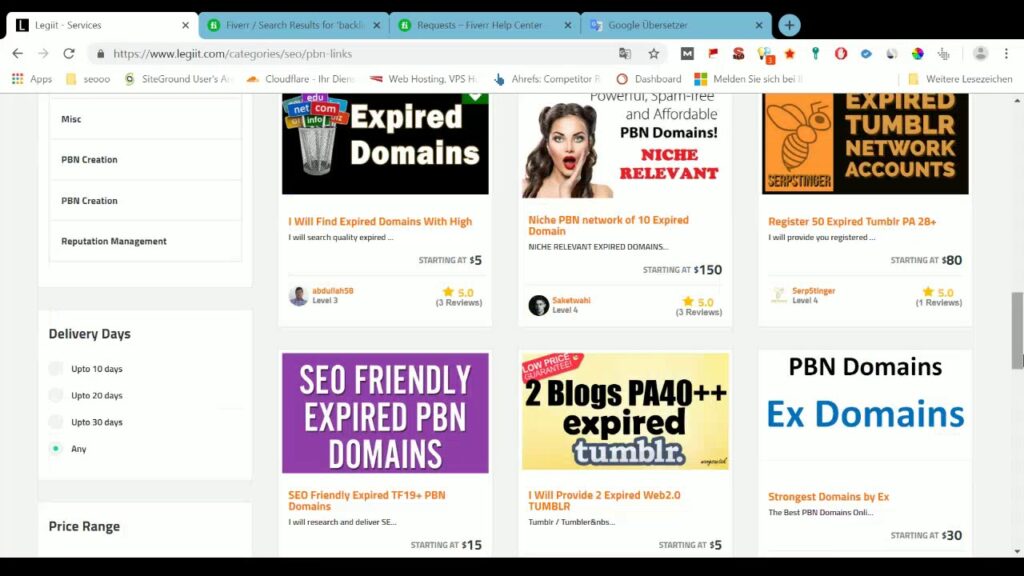Reload the Legiit page
Image resolution: width=1024 pixels, height=576 pixels.
tap(69, 54)
